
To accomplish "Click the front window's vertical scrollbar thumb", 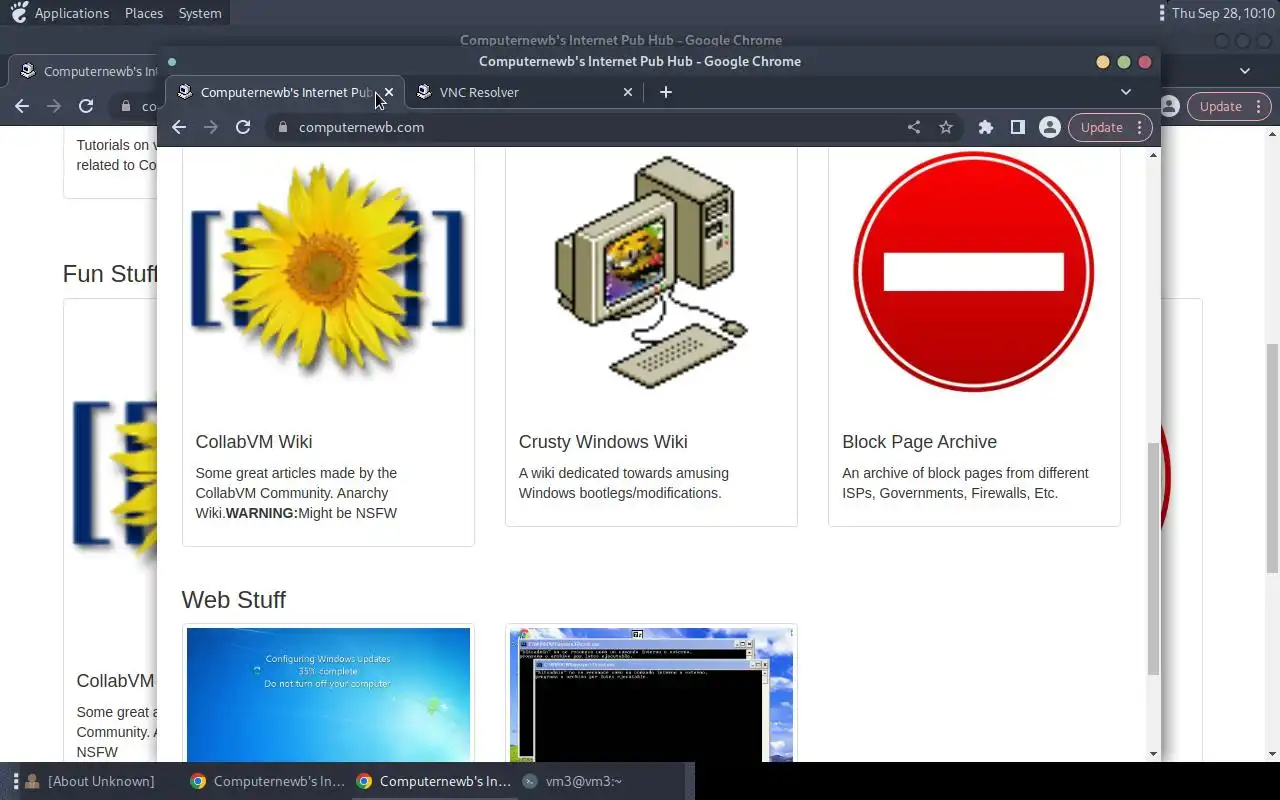I will tap(1153, 557).
